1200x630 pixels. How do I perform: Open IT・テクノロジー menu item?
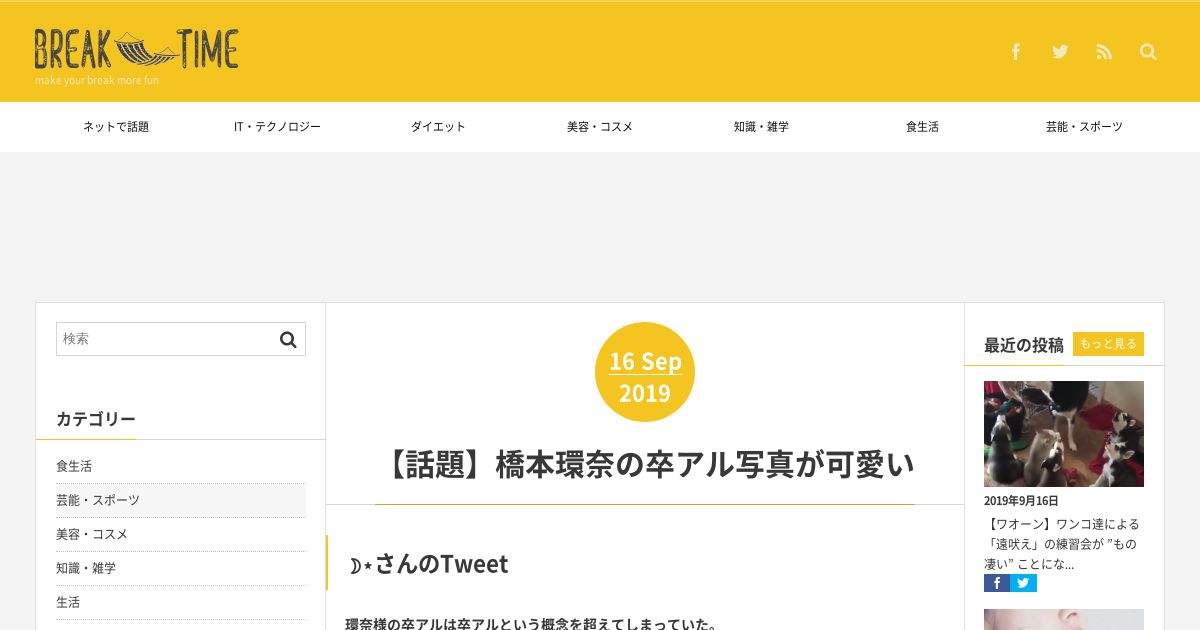pyautogui.click(x=277, y=127)
